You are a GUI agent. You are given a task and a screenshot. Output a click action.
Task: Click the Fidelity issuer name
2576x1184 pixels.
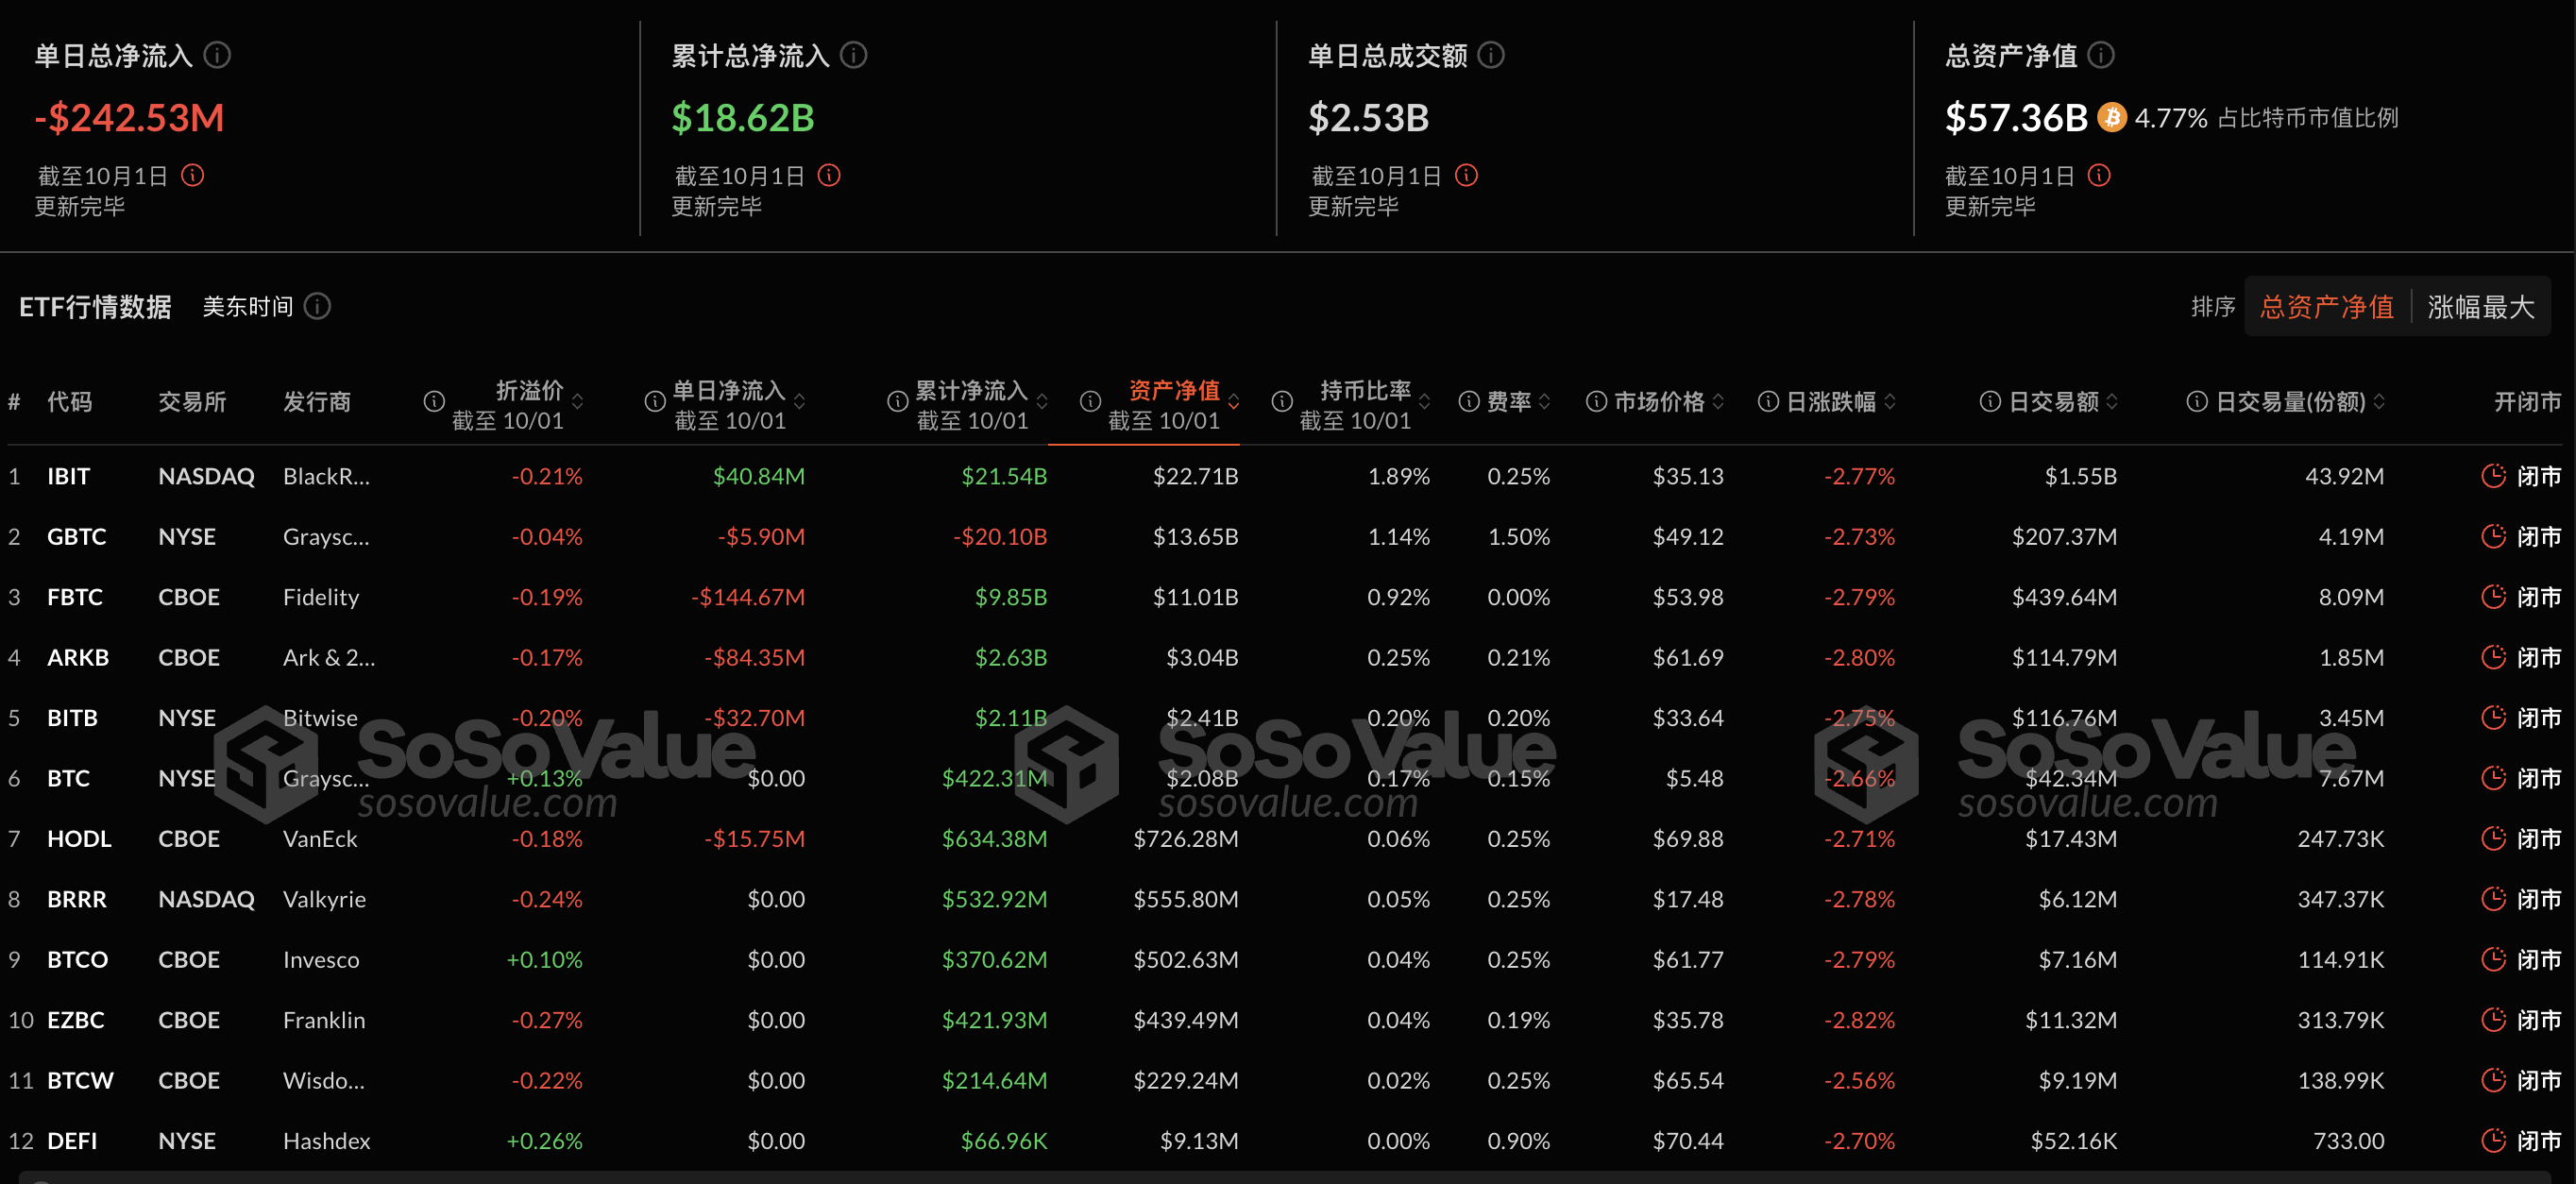[x=320, y=597]
